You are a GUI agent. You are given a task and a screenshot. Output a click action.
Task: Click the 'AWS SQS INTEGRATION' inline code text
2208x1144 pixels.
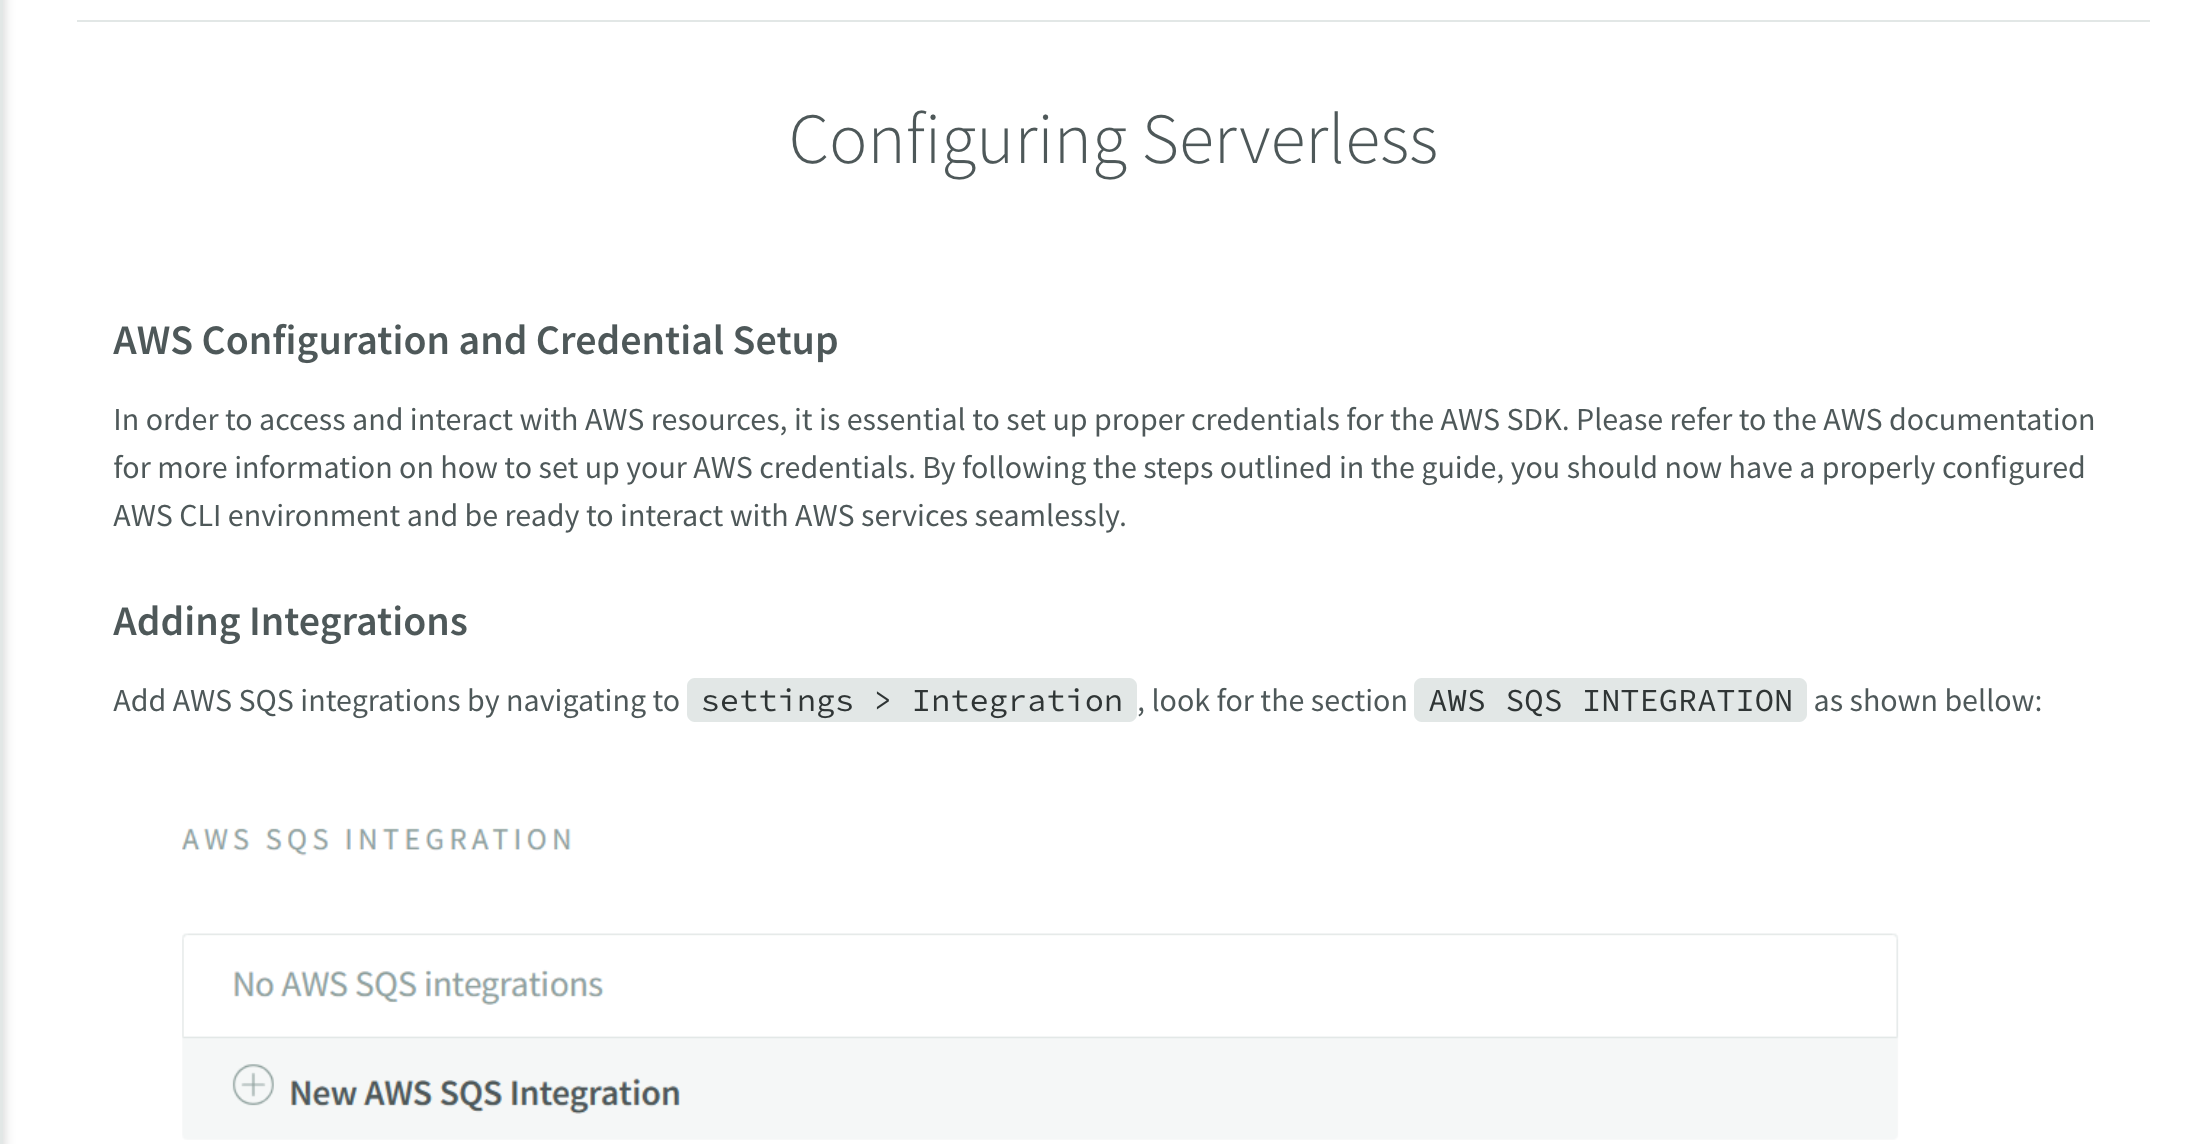coord(1609,701)
